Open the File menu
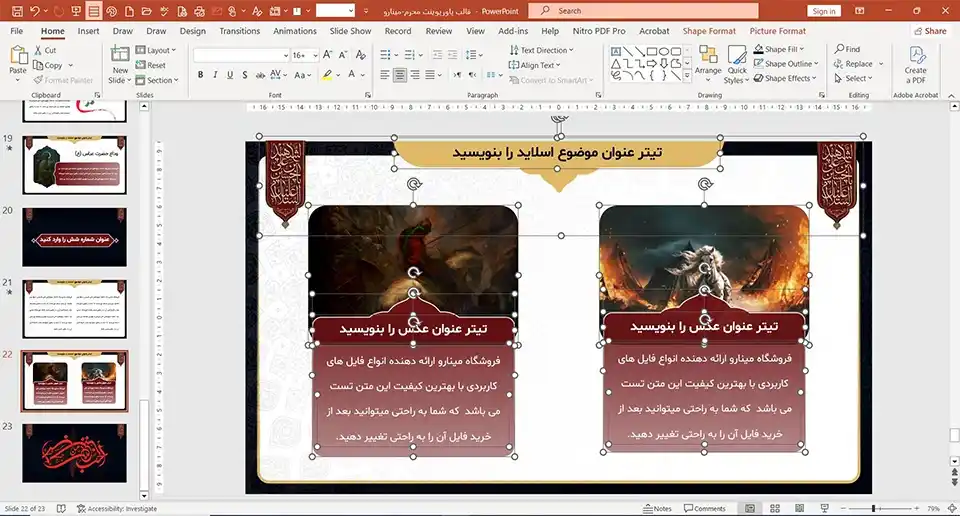960x516 pixels. (17, 31)
